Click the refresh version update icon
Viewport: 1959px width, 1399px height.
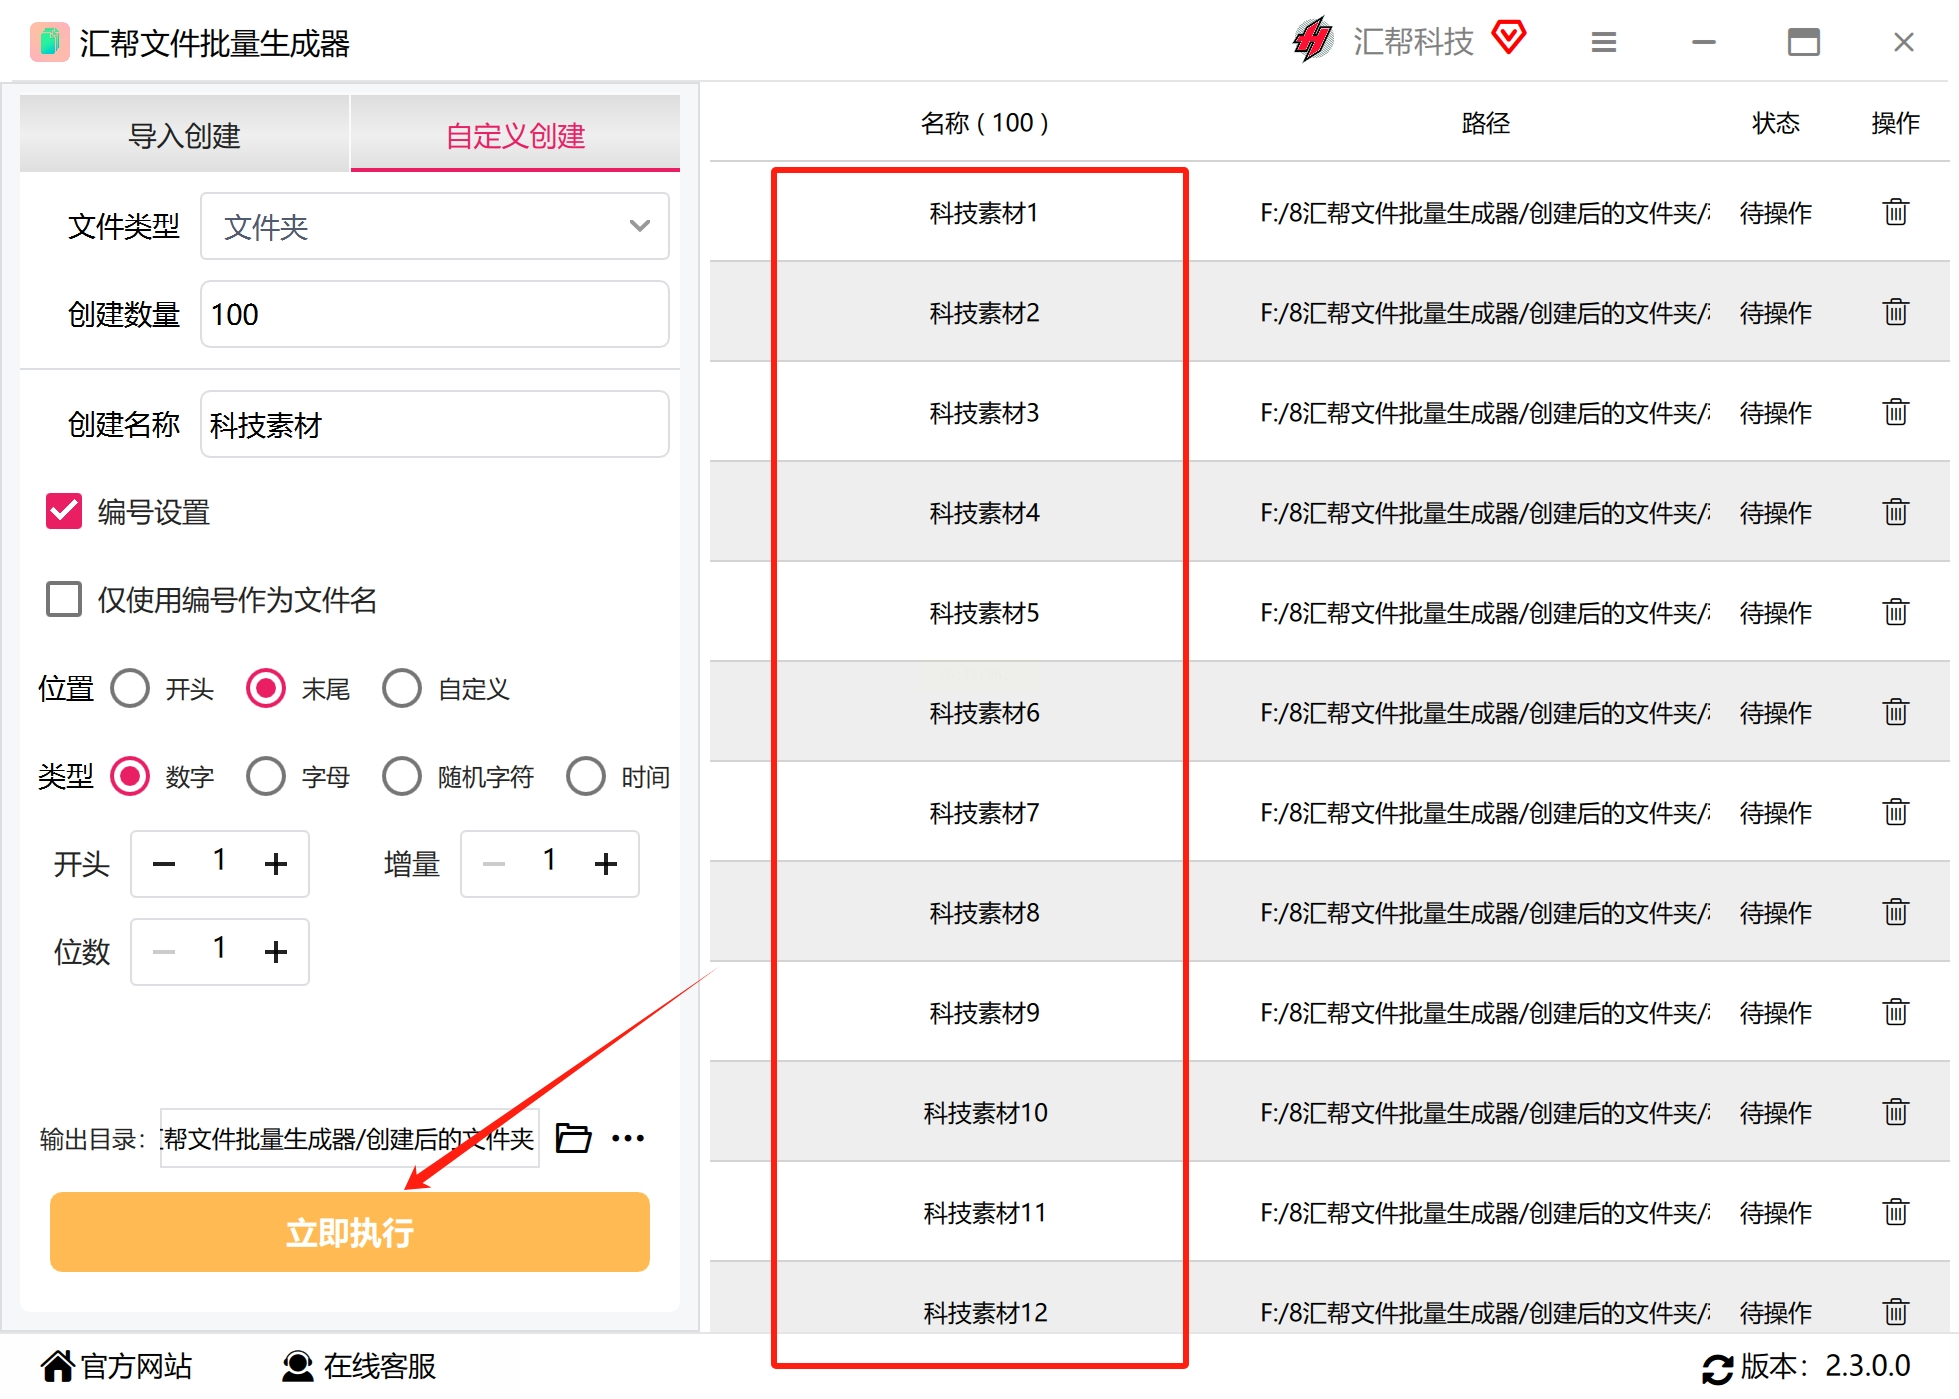[1717, 1368]
